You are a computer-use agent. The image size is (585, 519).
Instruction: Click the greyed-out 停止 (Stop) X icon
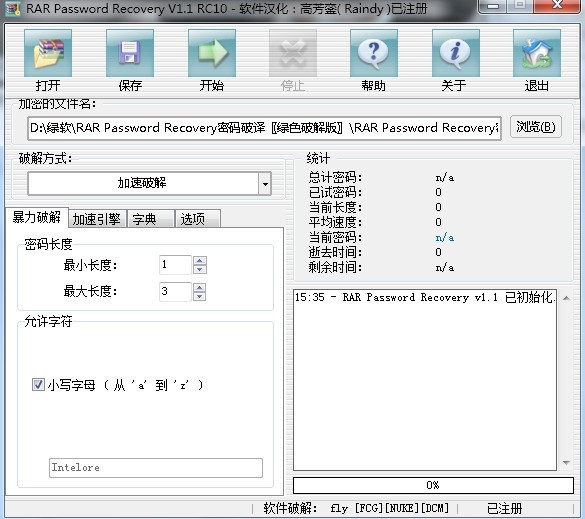(x=293, y=53)
